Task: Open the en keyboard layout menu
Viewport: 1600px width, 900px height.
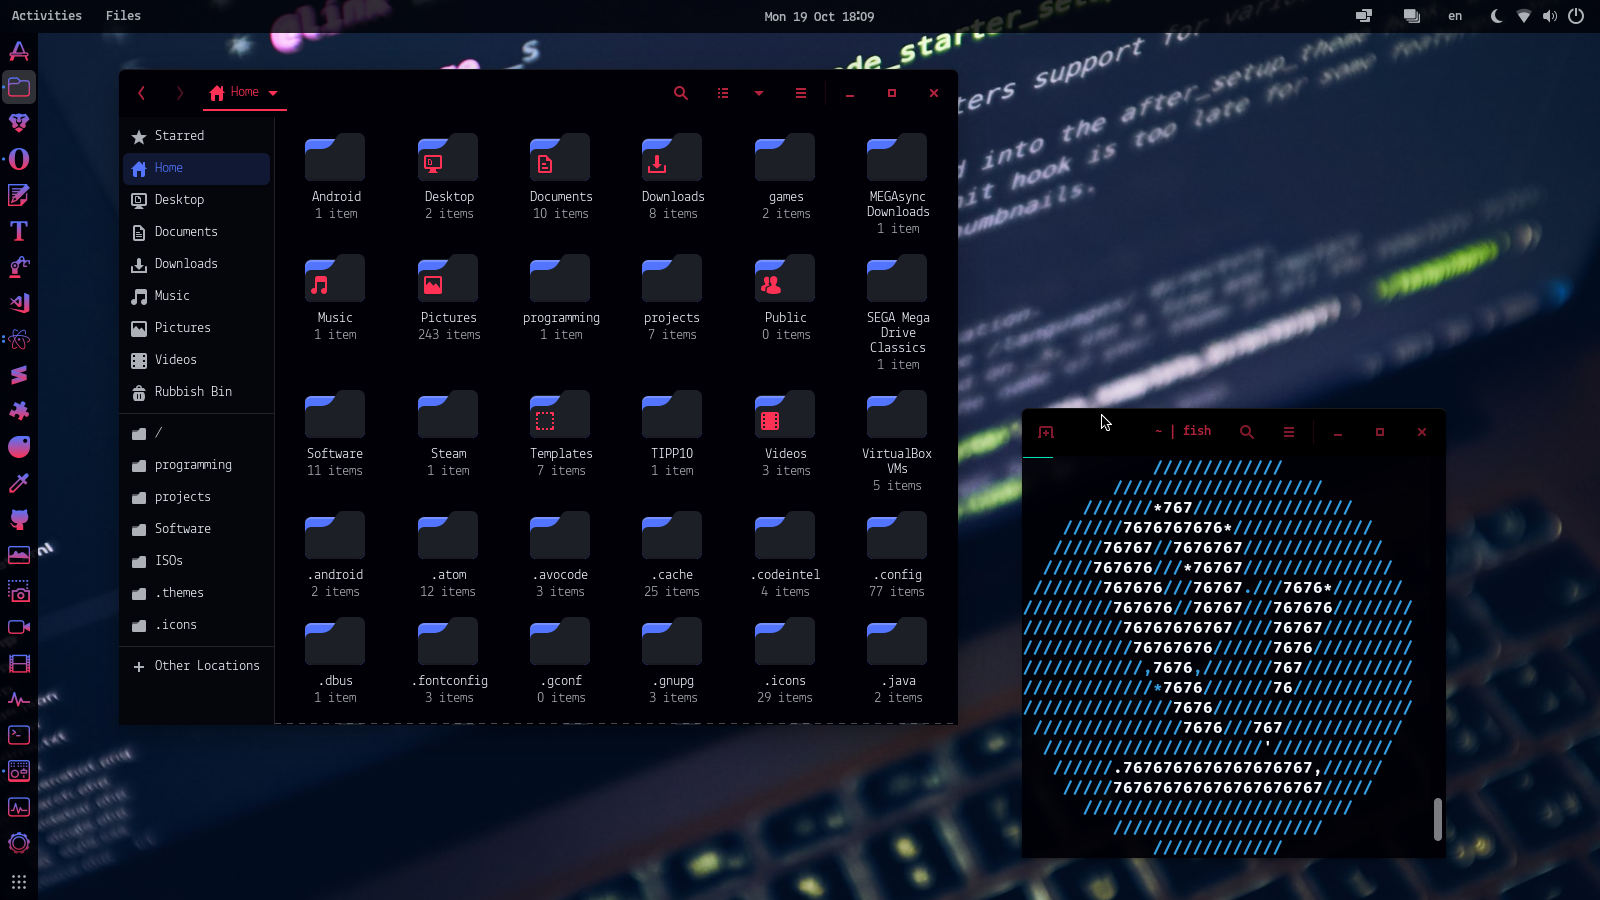Action: point(1455,16)
